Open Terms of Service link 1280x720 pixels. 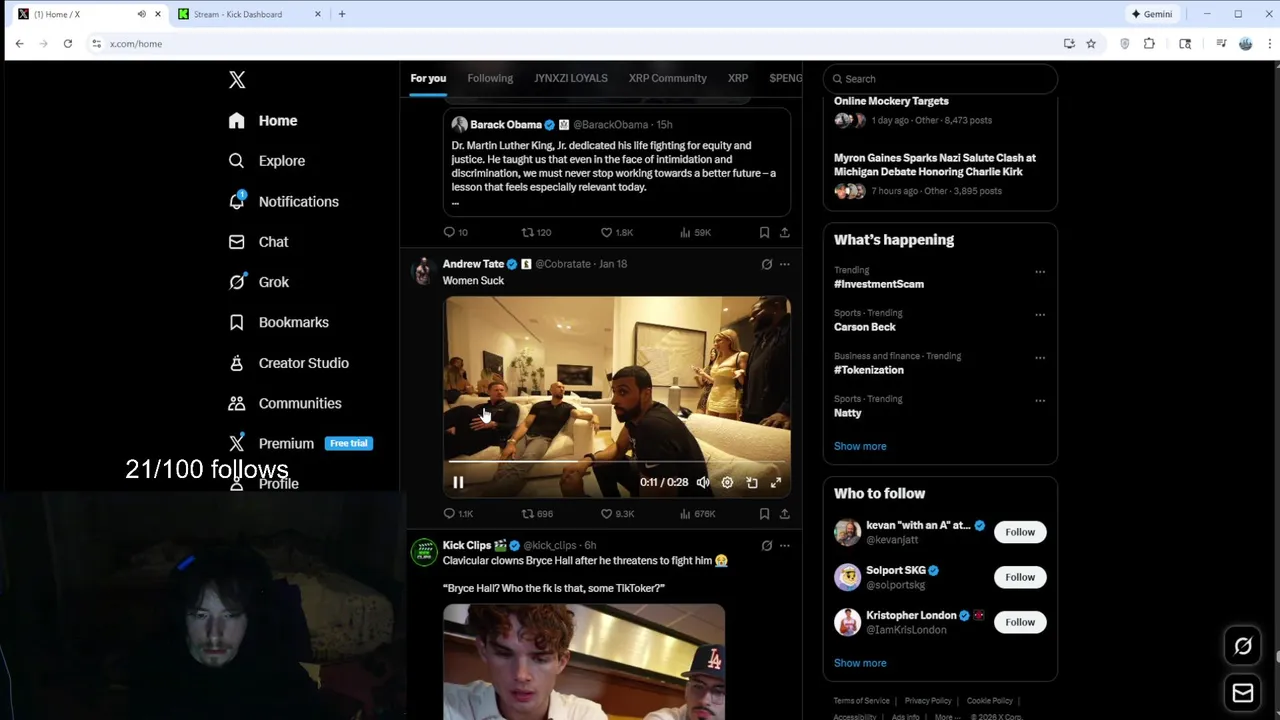(861, 701)
